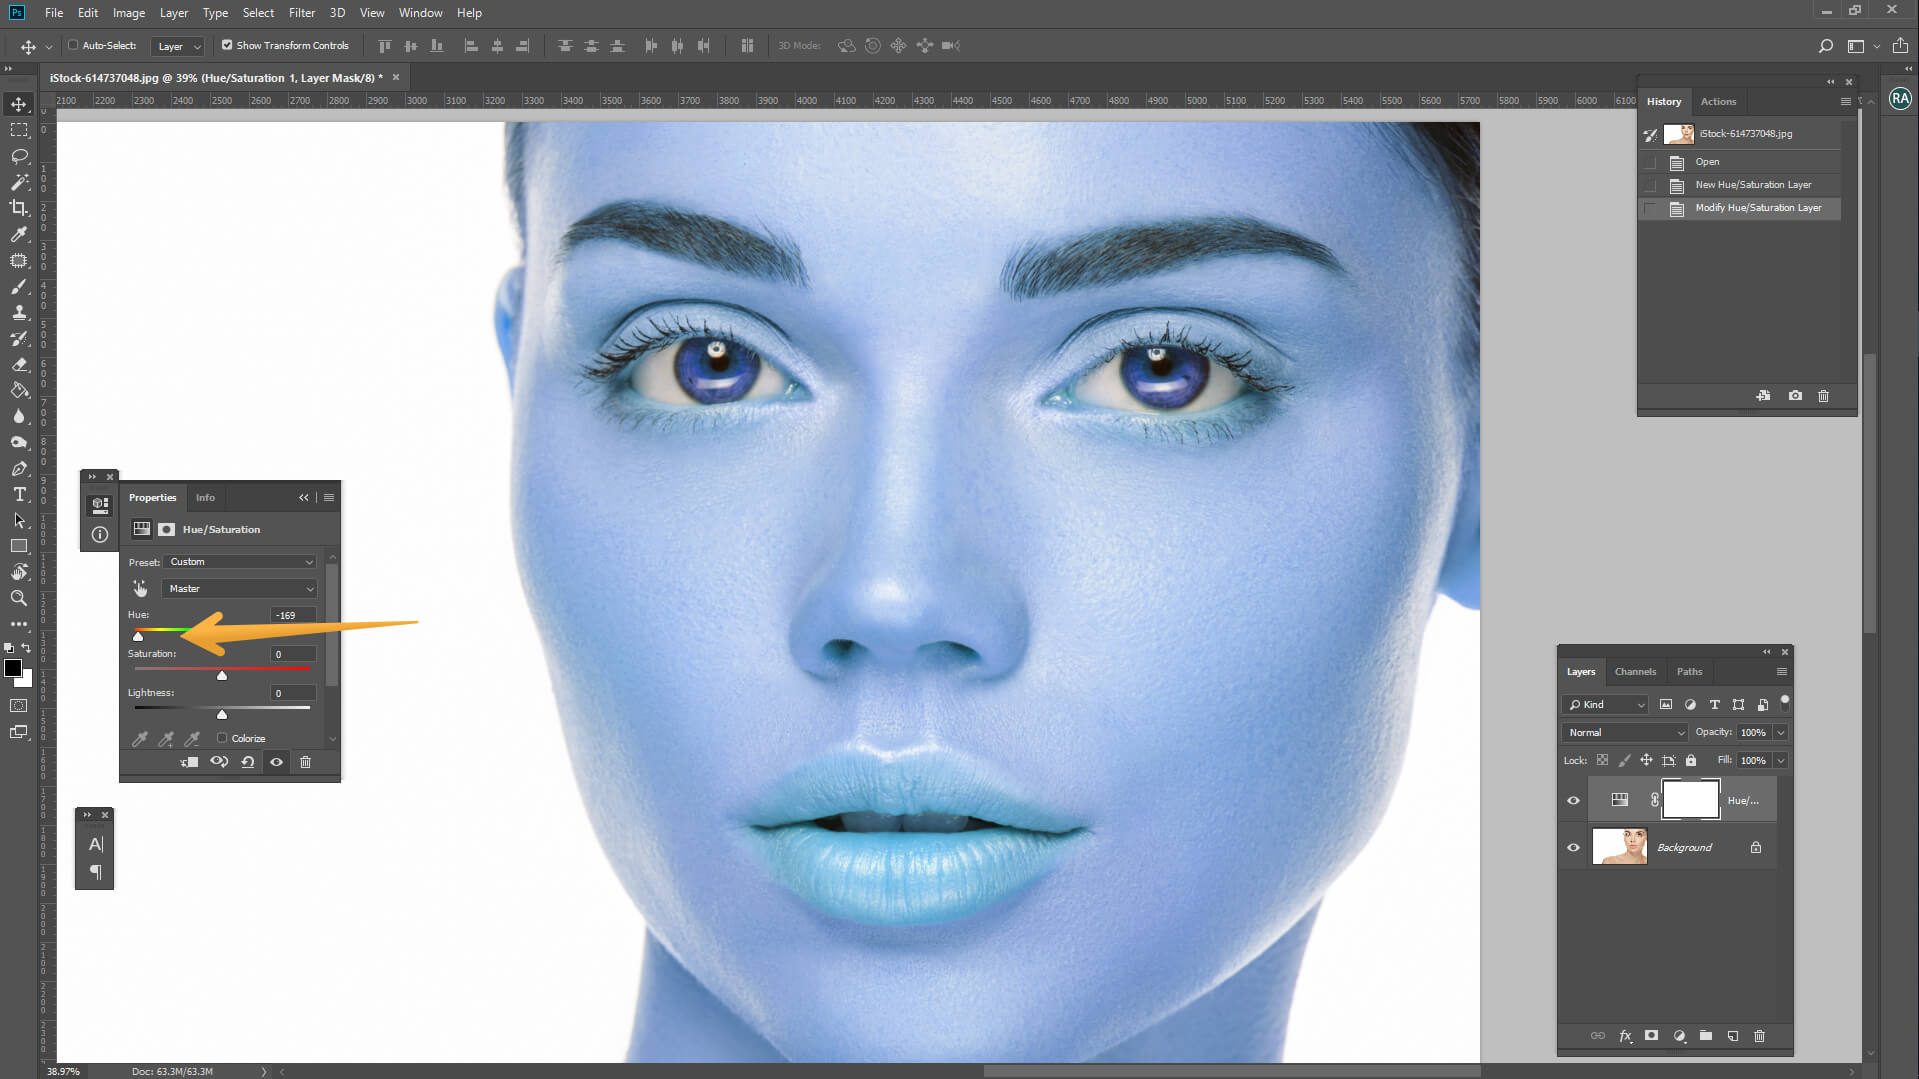Open the Master channel dropdown
Image resolution: width=1919 pixels, height=1079 pixels.
pyautogui.click(x=238, y=588)
